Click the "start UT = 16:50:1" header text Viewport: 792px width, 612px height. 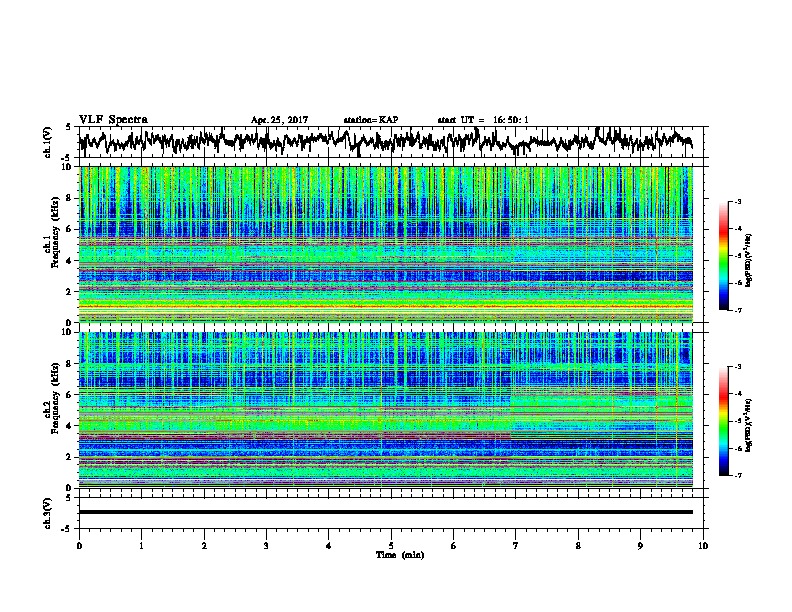(x=483, y=120)
